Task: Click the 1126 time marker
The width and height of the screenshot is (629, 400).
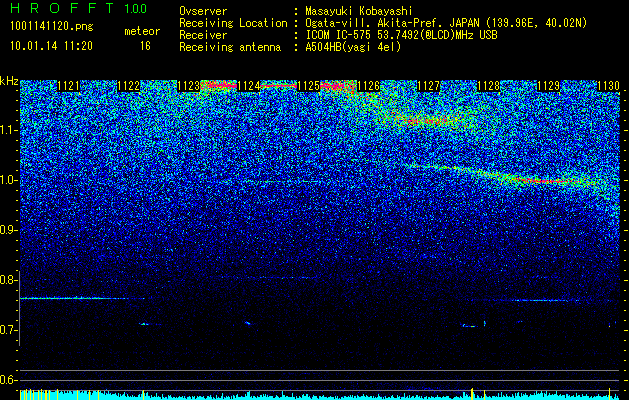Action: 369,86
